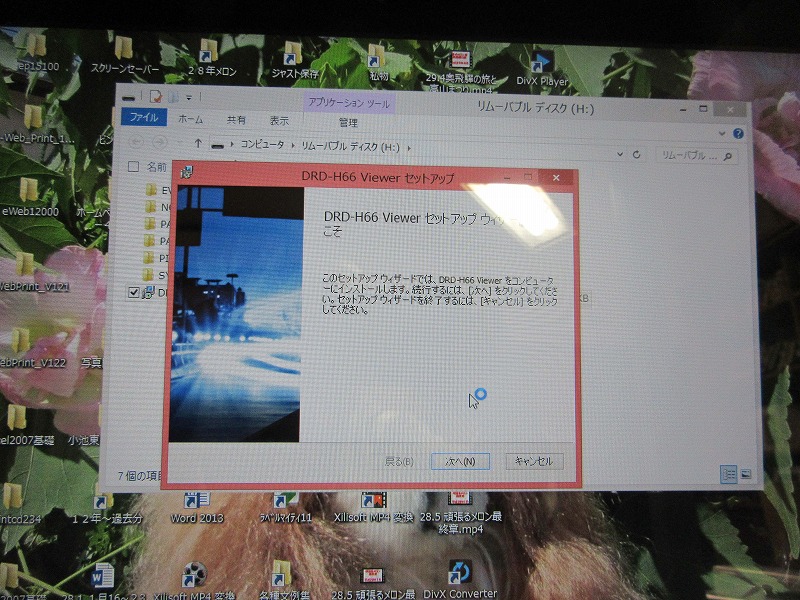Screen dimensions: 800x600
Task: Open the ファイル tab in Explorer
Action: tap(144, 117)
